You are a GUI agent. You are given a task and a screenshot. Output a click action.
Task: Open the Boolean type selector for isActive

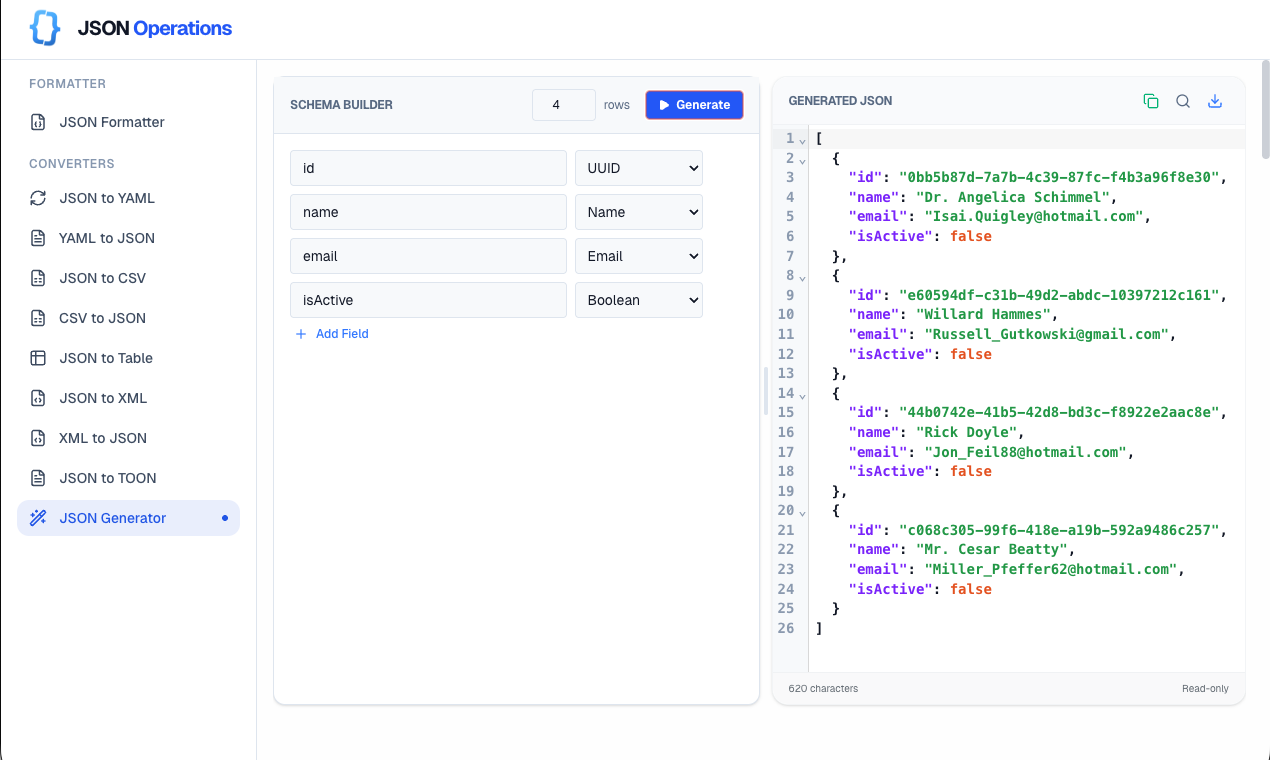click(x=638, y=300)
